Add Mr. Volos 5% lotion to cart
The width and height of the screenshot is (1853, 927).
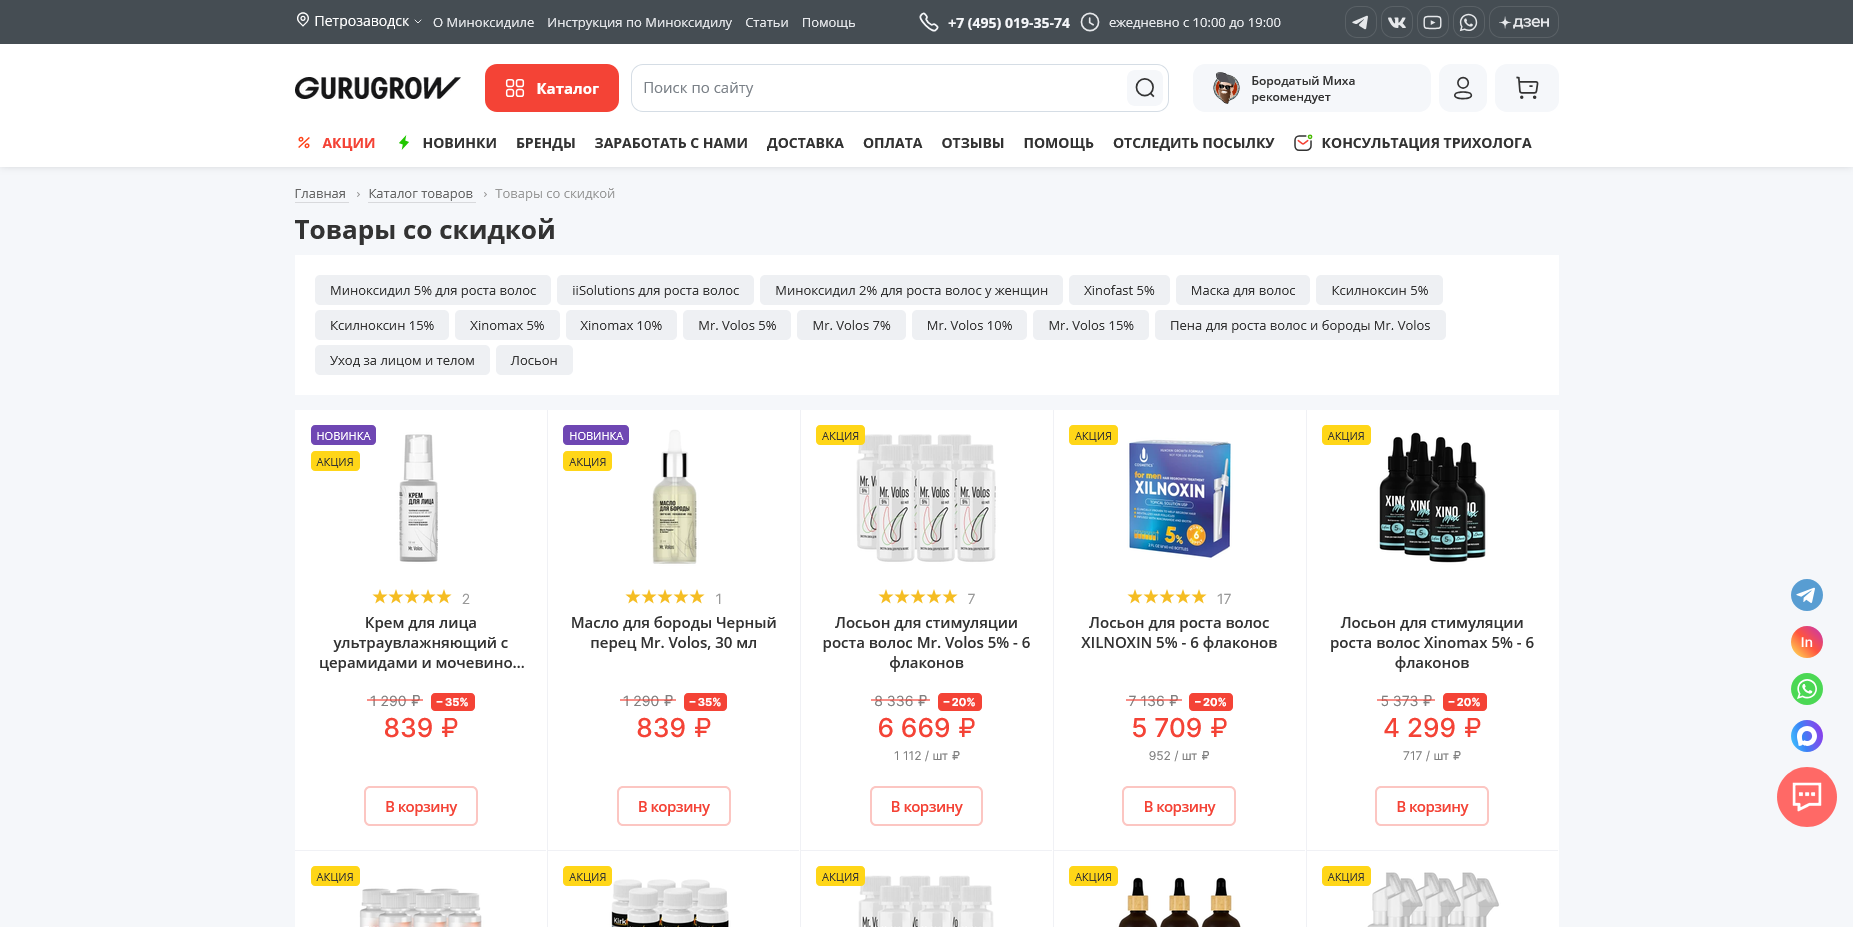pyautogui.click(x=927, y=806)
